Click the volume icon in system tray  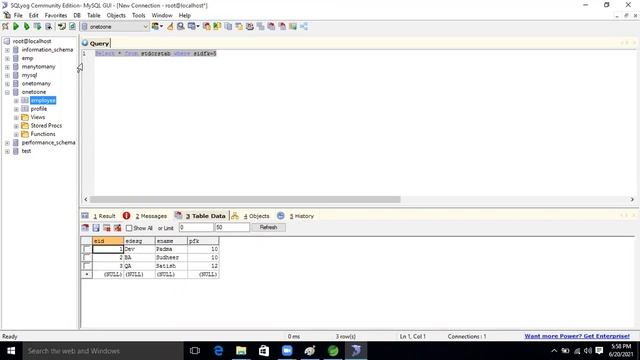[588, 351]
